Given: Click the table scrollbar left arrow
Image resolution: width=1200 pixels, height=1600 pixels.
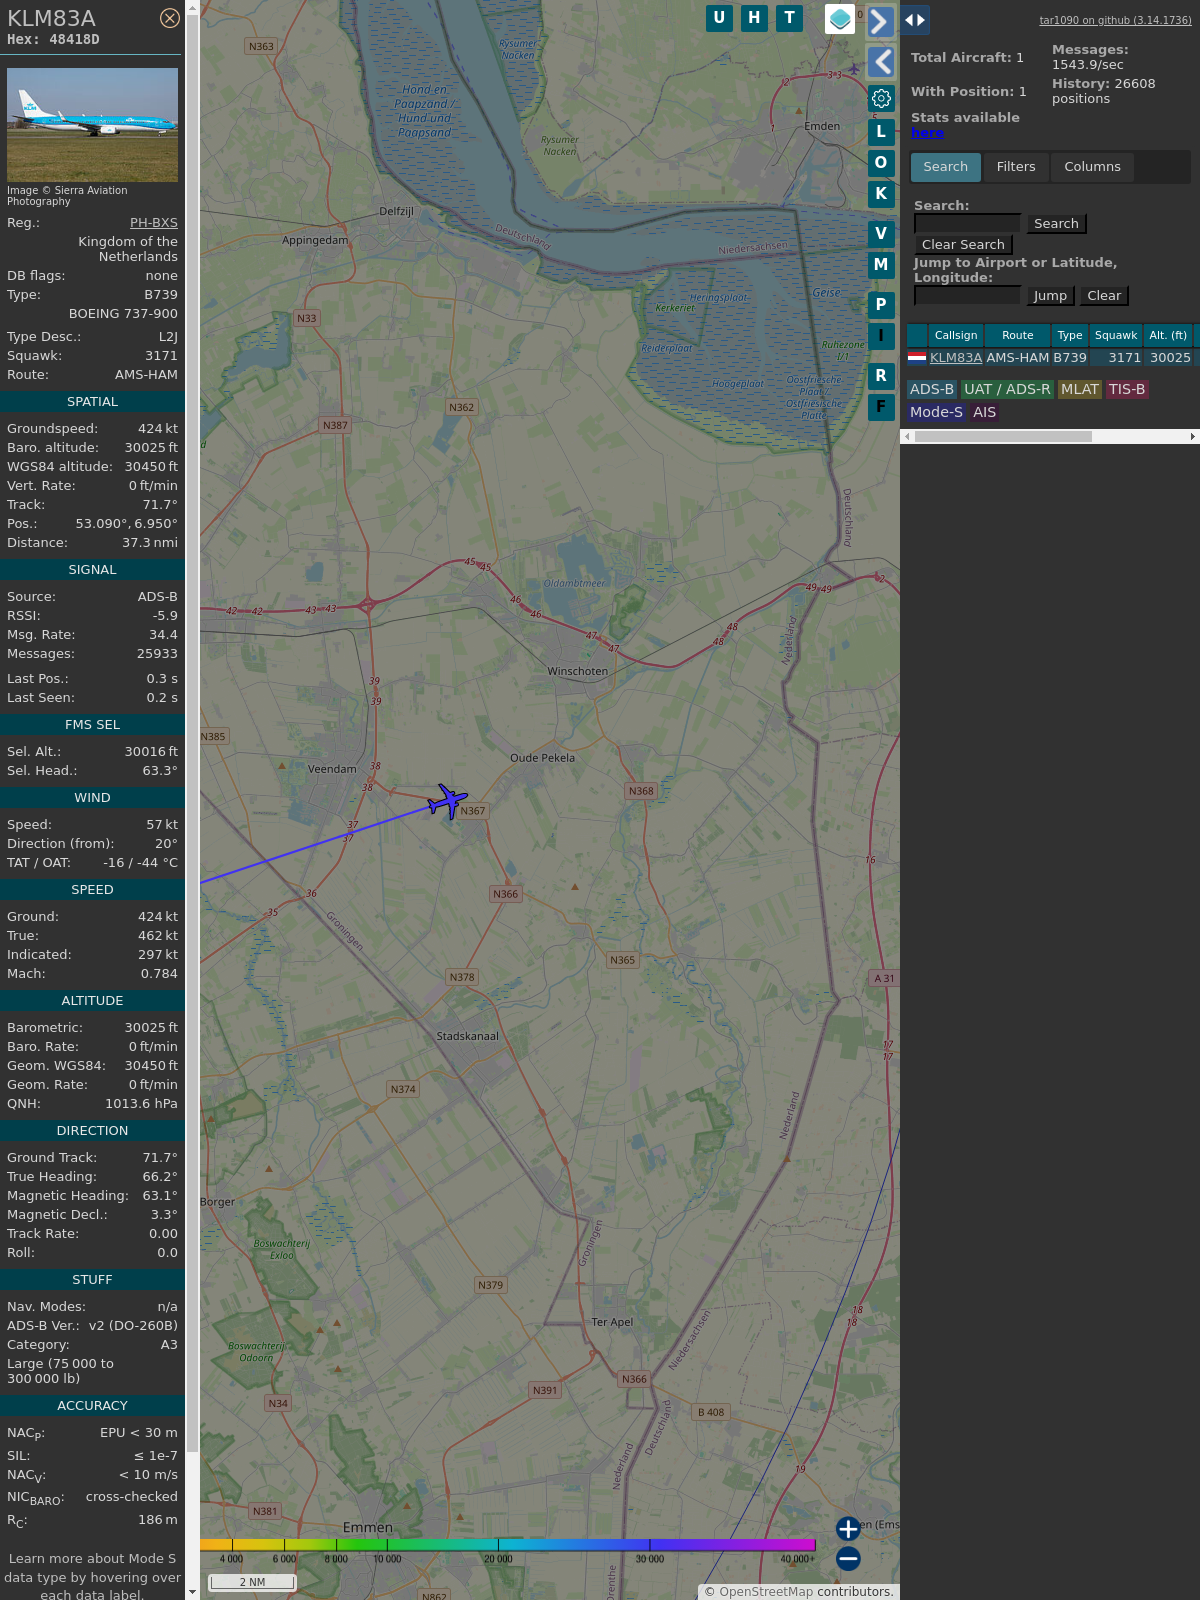Looking at the screenshot, I should click(x=907, y=436).
